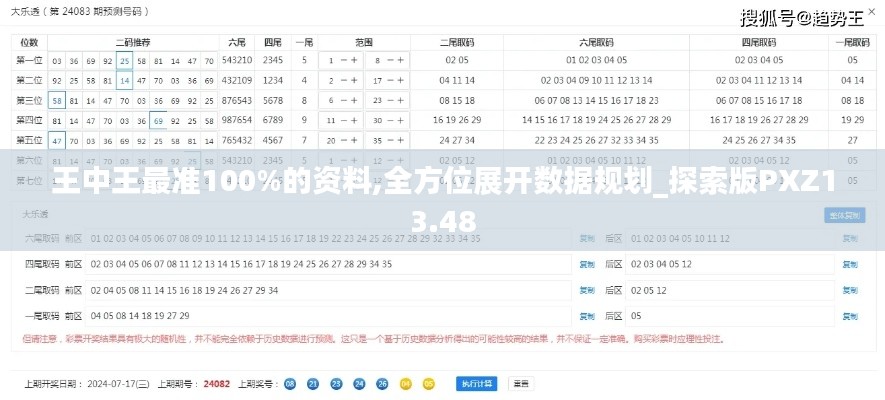The width and height of the screenshot is (885, 400).
Task: Decrease the range value 8 in 第一位 row
Action: tap(391, 60)
